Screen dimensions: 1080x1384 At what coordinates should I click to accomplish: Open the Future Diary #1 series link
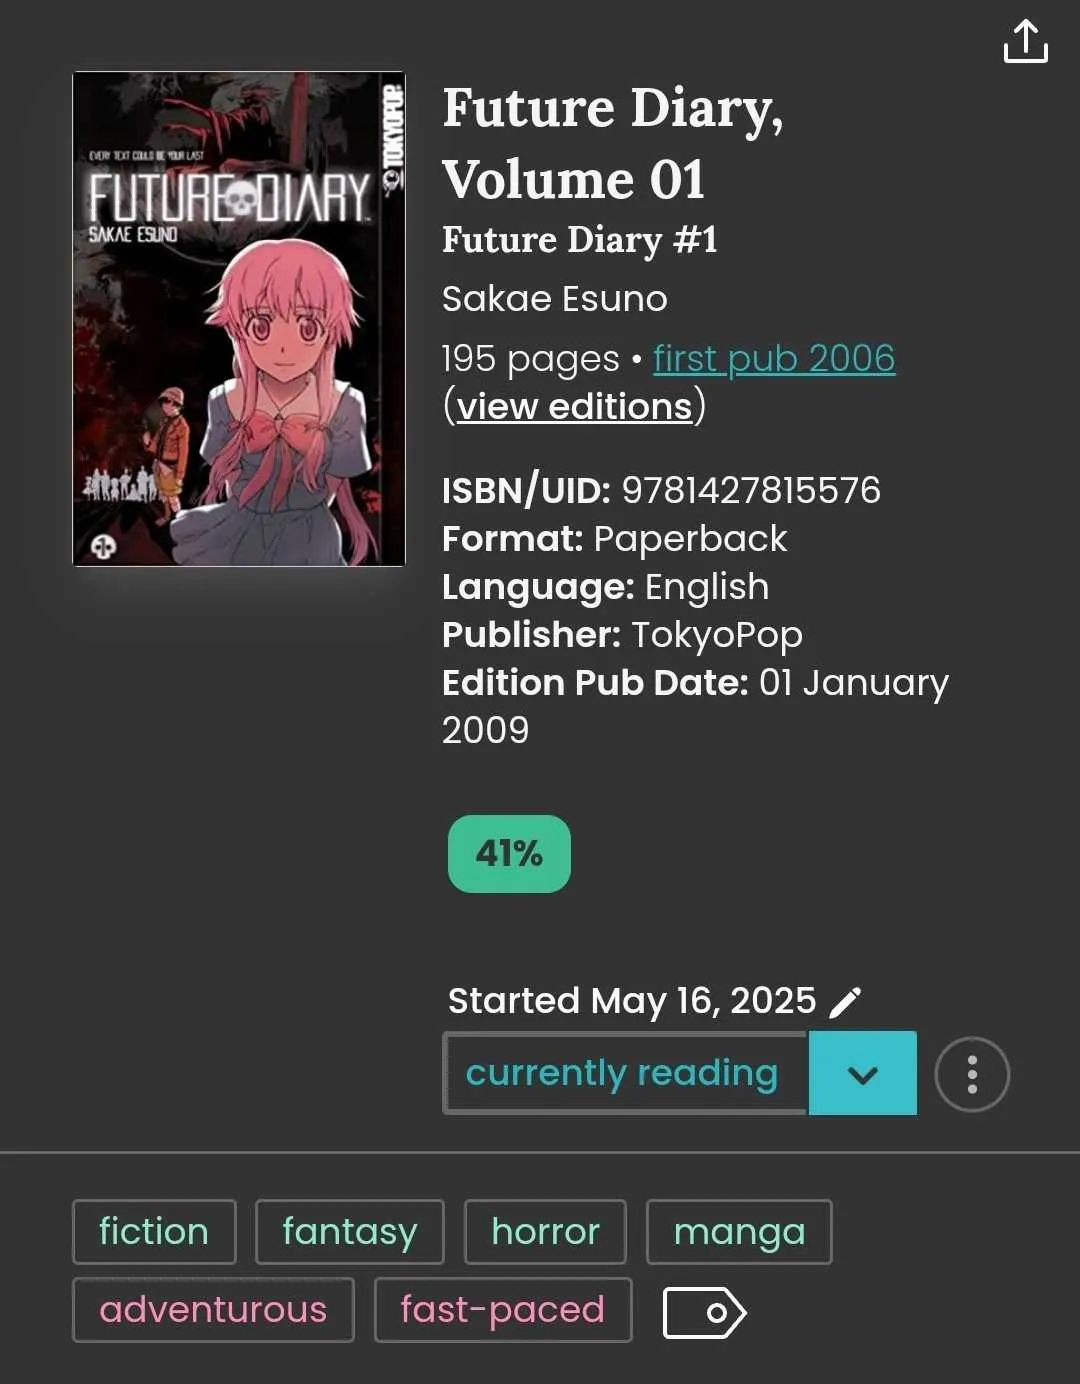click(580, 240)
